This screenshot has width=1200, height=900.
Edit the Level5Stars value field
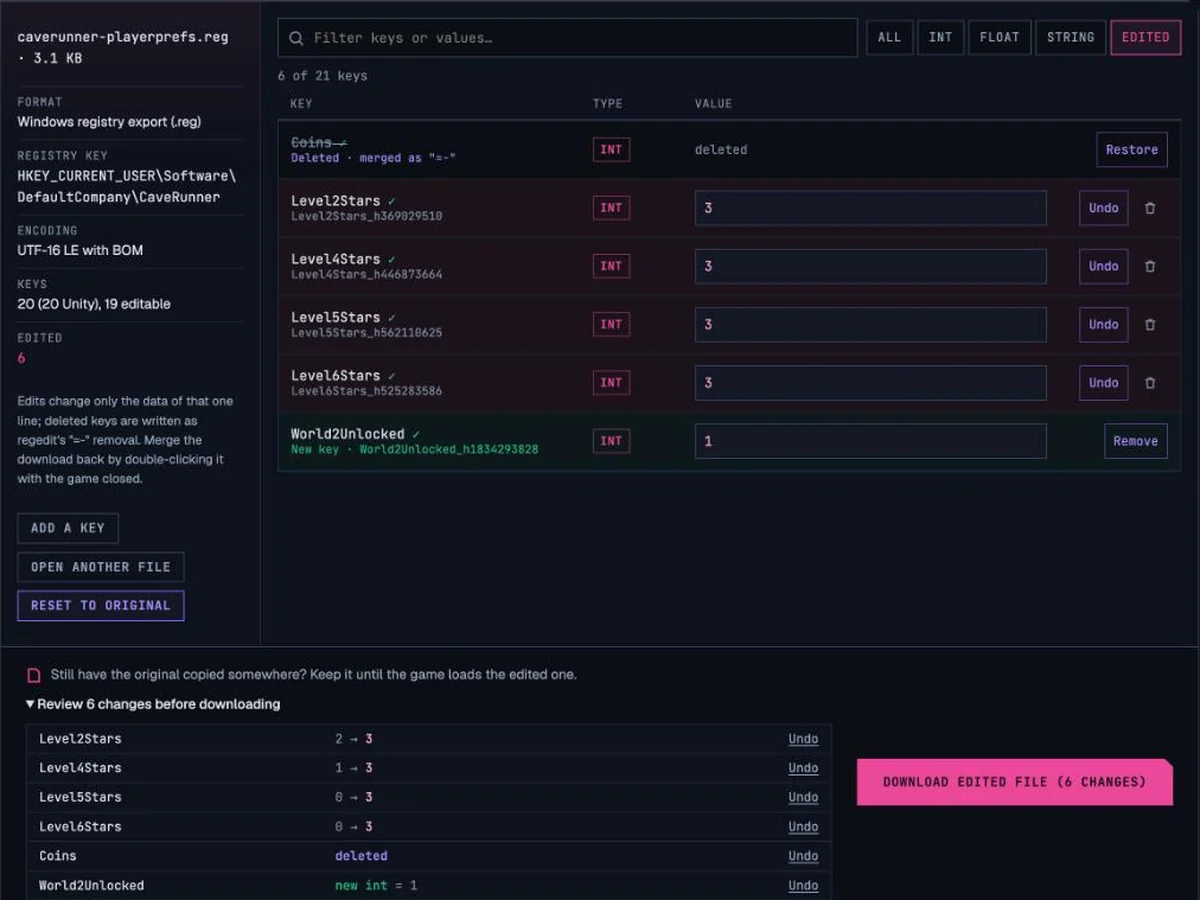(870, 324)
